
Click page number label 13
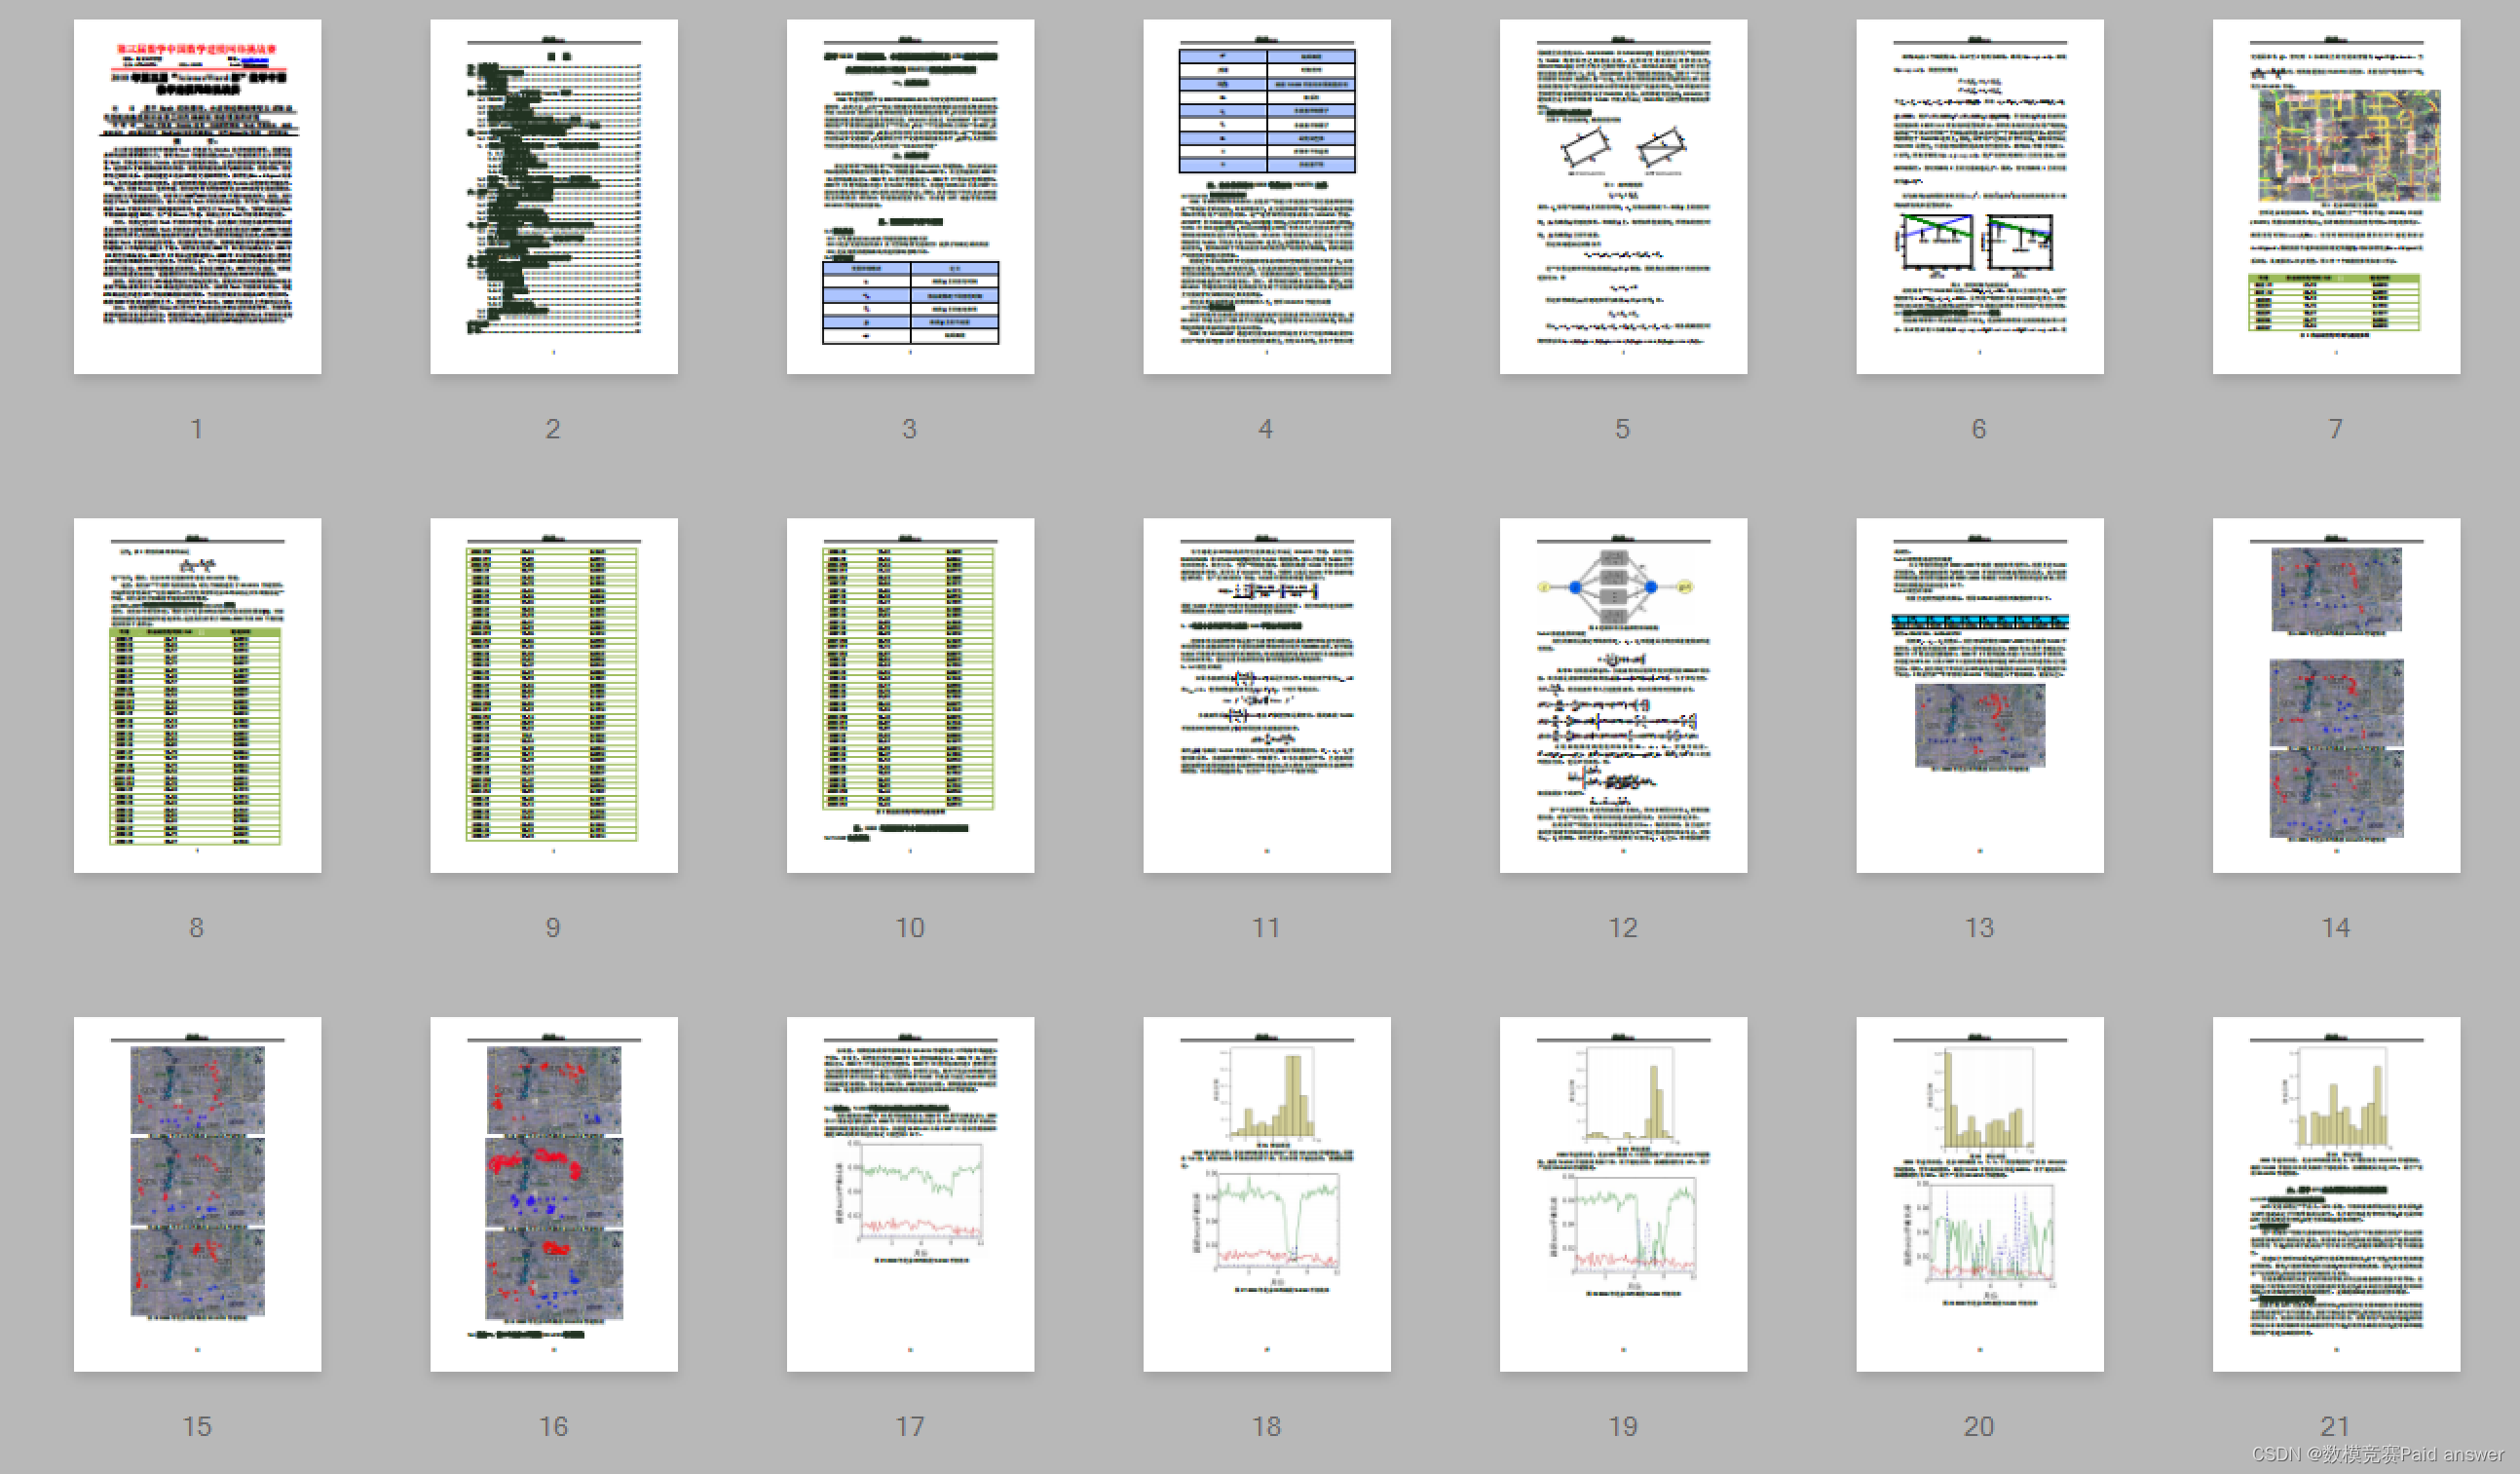[1979, 928]
